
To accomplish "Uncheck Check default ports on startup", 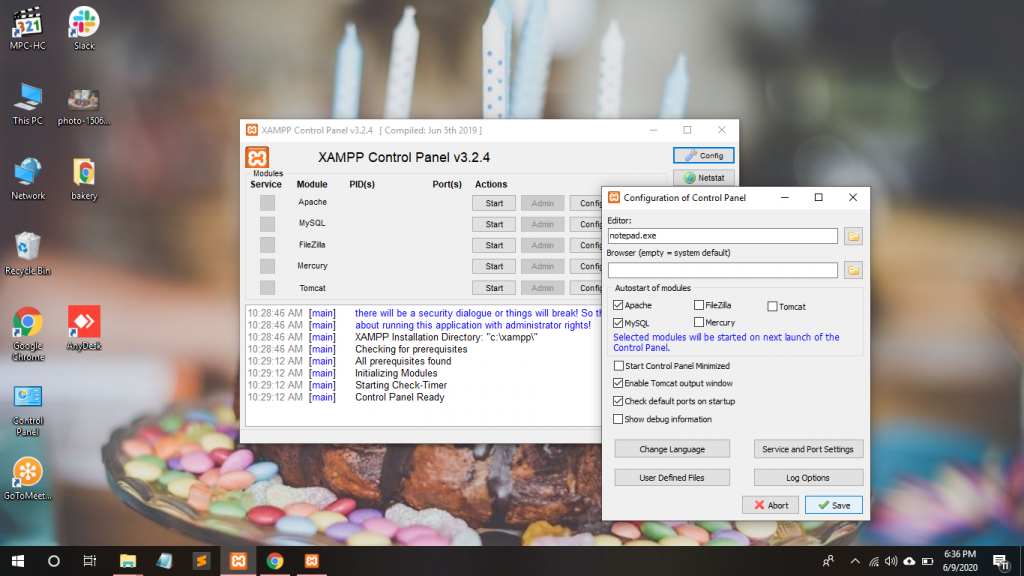I will pos(618,401).
